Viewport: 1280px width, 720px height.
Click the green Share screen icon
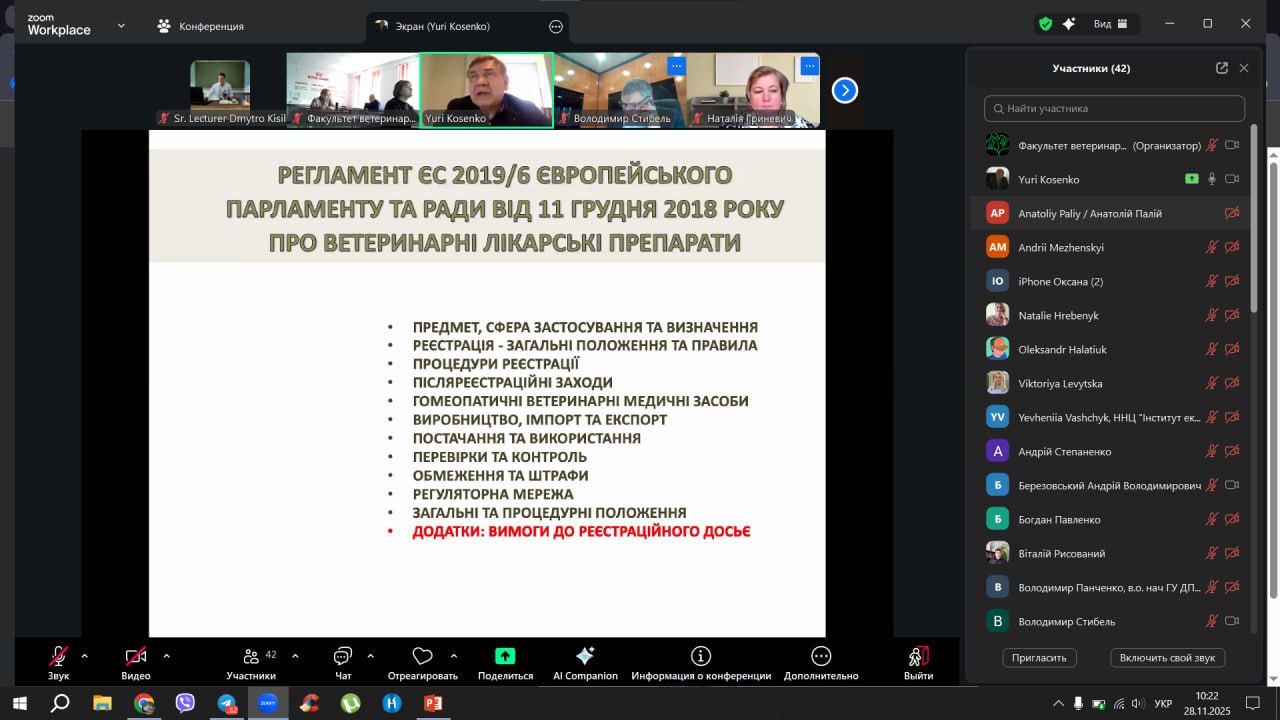coord(505,656)
